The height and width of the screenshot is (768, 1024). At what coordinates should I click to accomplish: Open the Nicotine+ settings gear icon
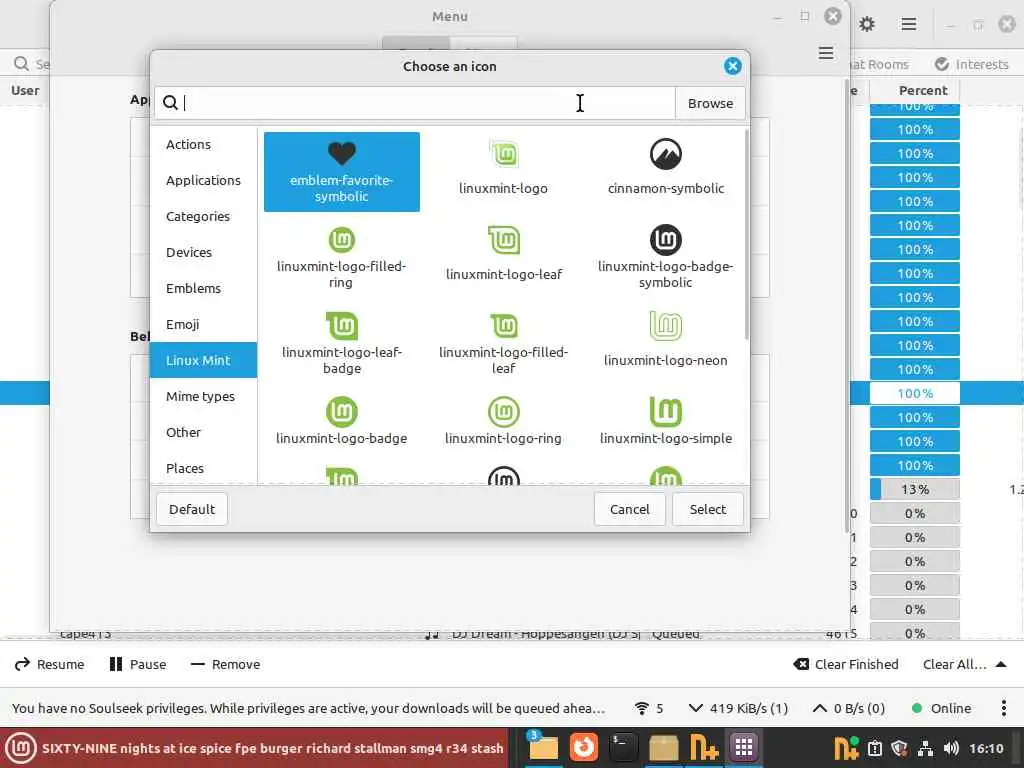(x=867, y=24)
